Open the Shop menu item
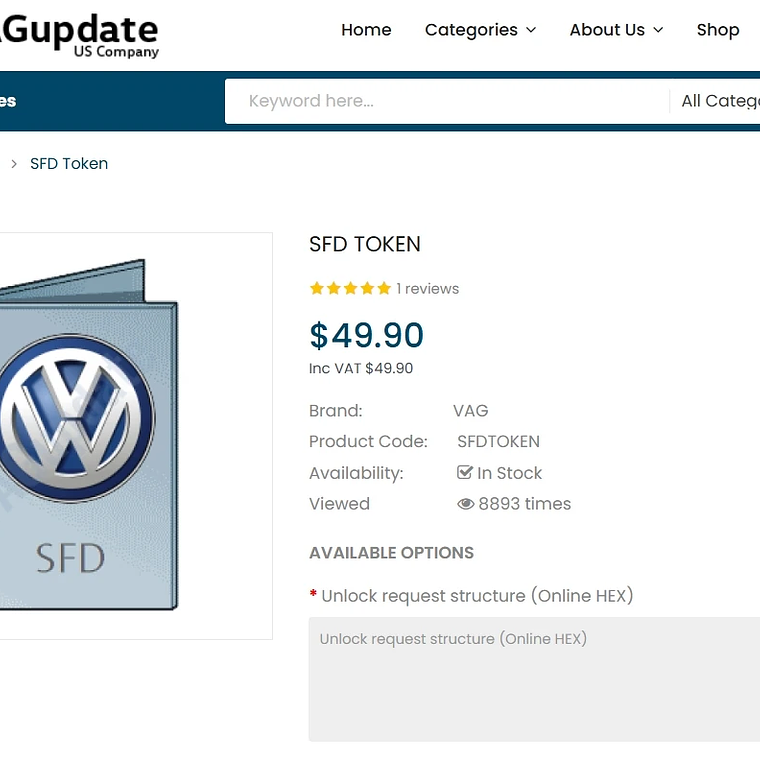 coord(718,30)
